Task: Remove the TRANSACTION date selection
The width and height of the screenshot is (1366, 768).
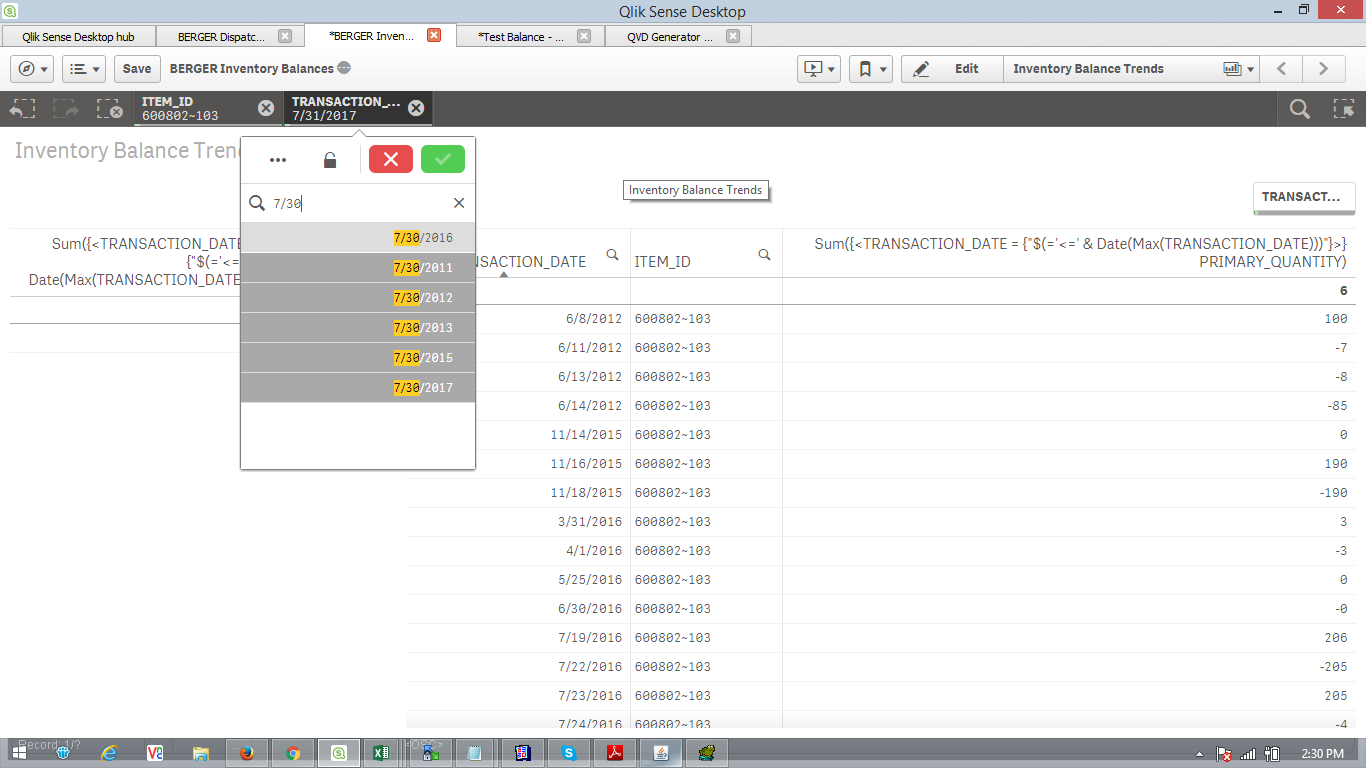Action: (416, 108)
